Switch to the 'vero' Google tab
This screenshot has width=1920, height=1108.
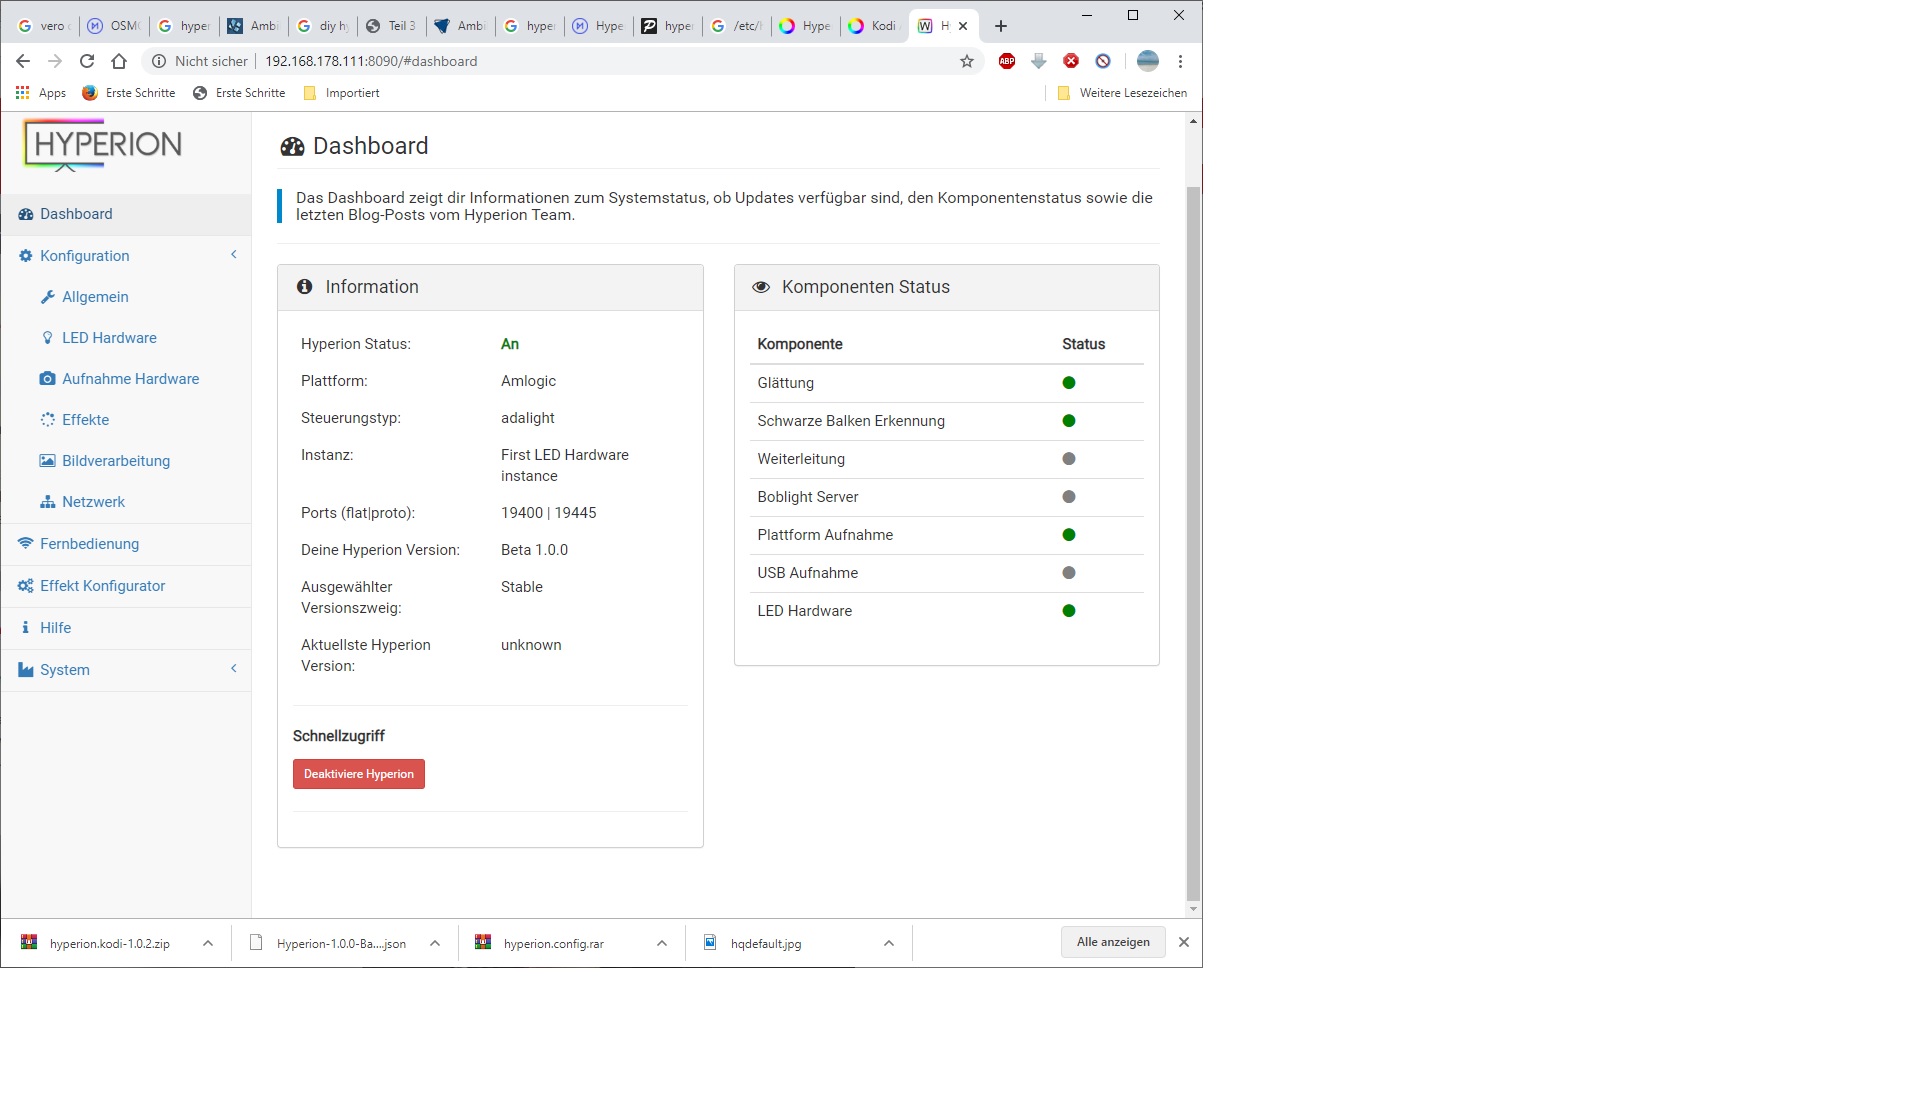coord(43,26)
